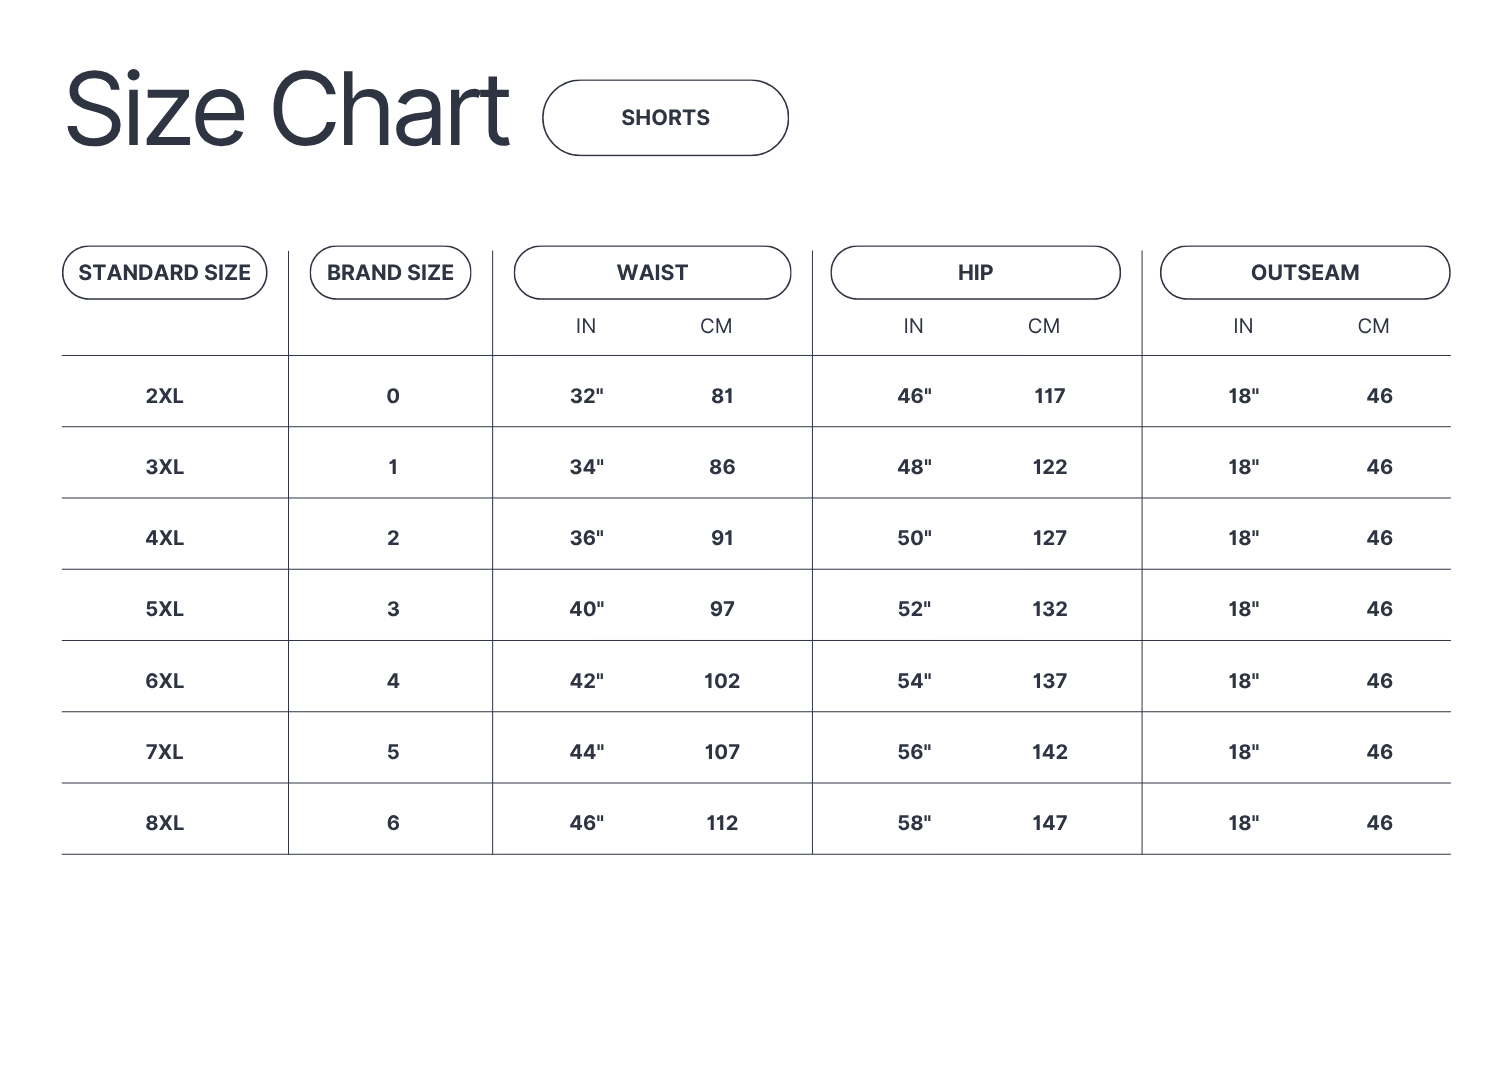The image size is (1500, 1080).
Task: Select the 142 cm hip value
Action: pos(1050,752)
